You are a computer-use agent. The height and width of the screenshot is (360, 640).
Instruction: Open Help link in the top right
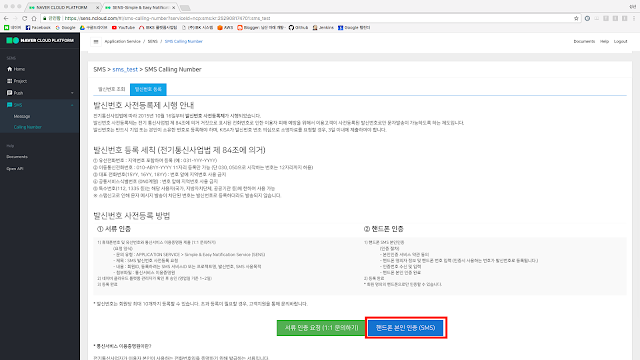click(604, 42)
